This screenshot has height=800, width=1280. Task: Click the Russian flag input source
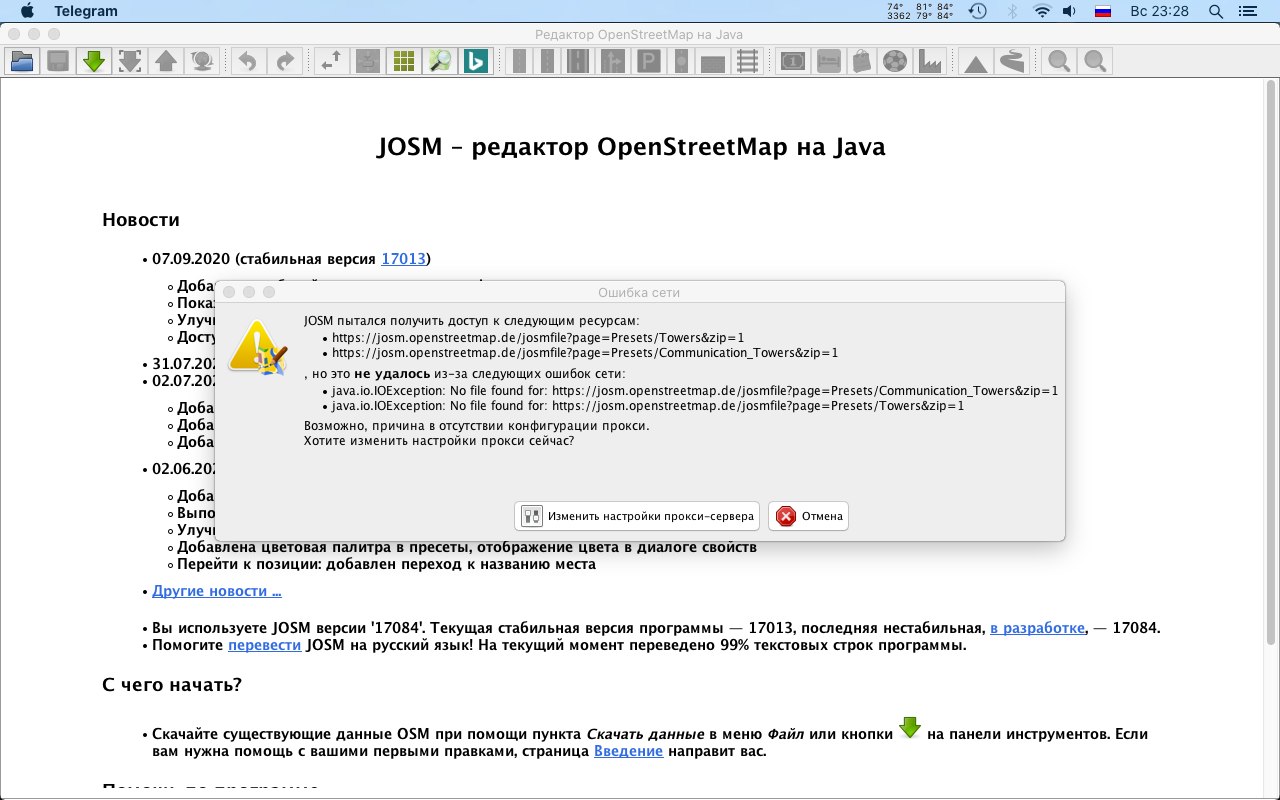click(1103, 11)
